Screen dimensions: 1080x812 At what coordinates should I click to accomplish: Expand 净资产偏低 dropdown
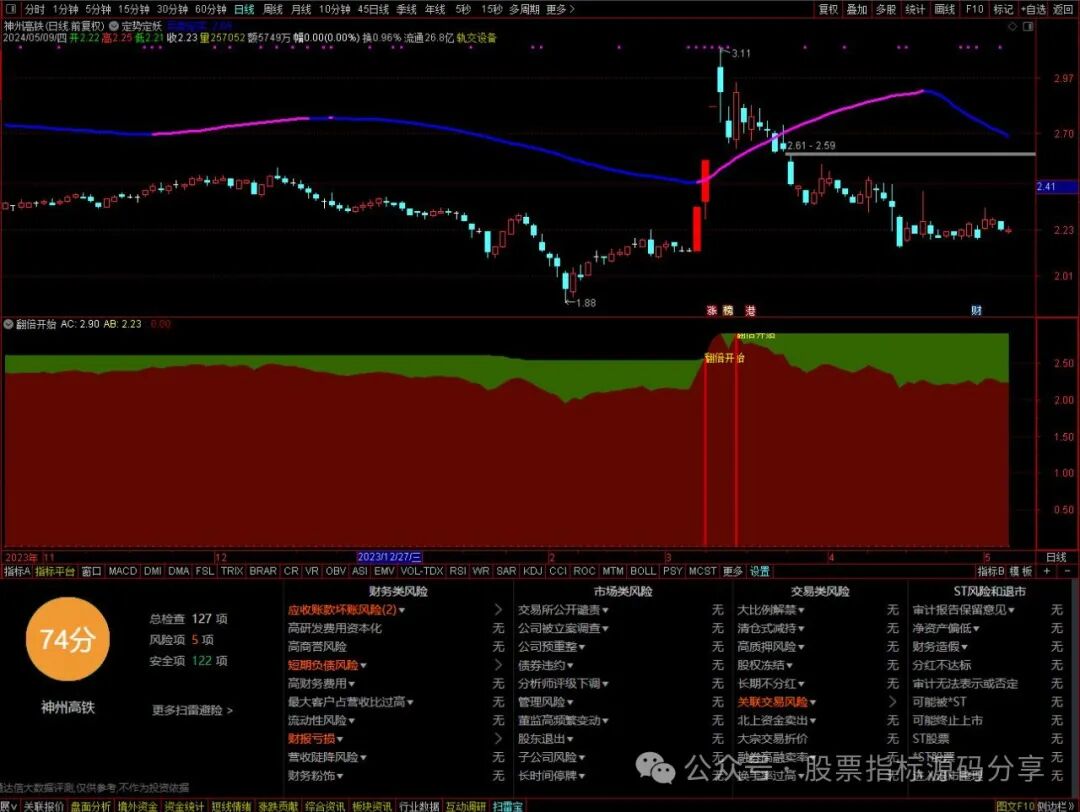click(x=976, y=629)
